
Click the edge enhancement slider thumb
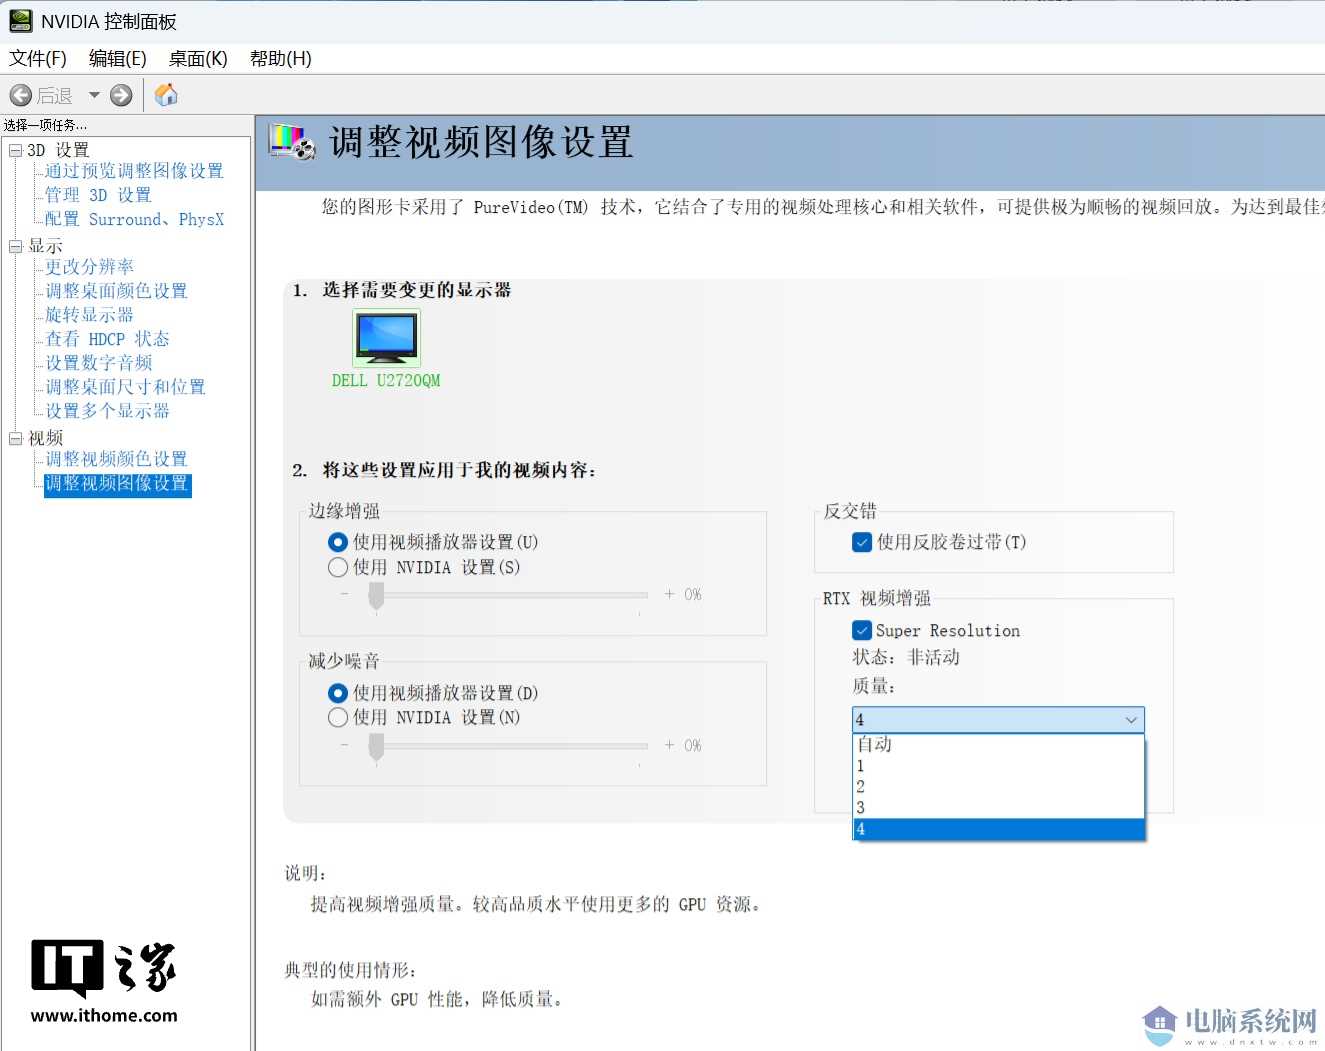(x=376, y=596)
